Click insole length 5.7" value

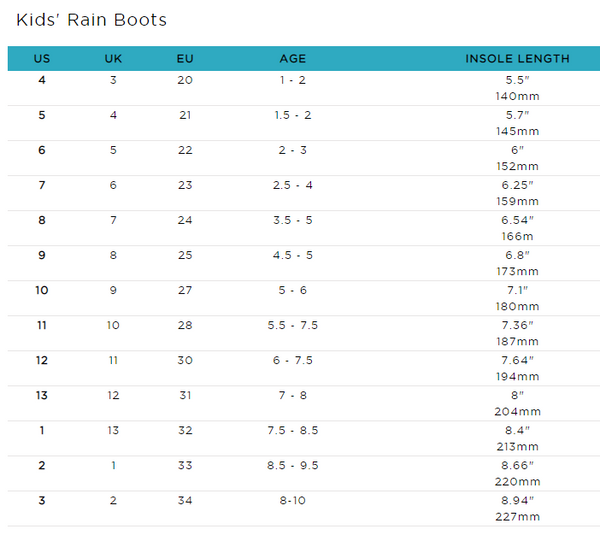click(x=517, y=115)
